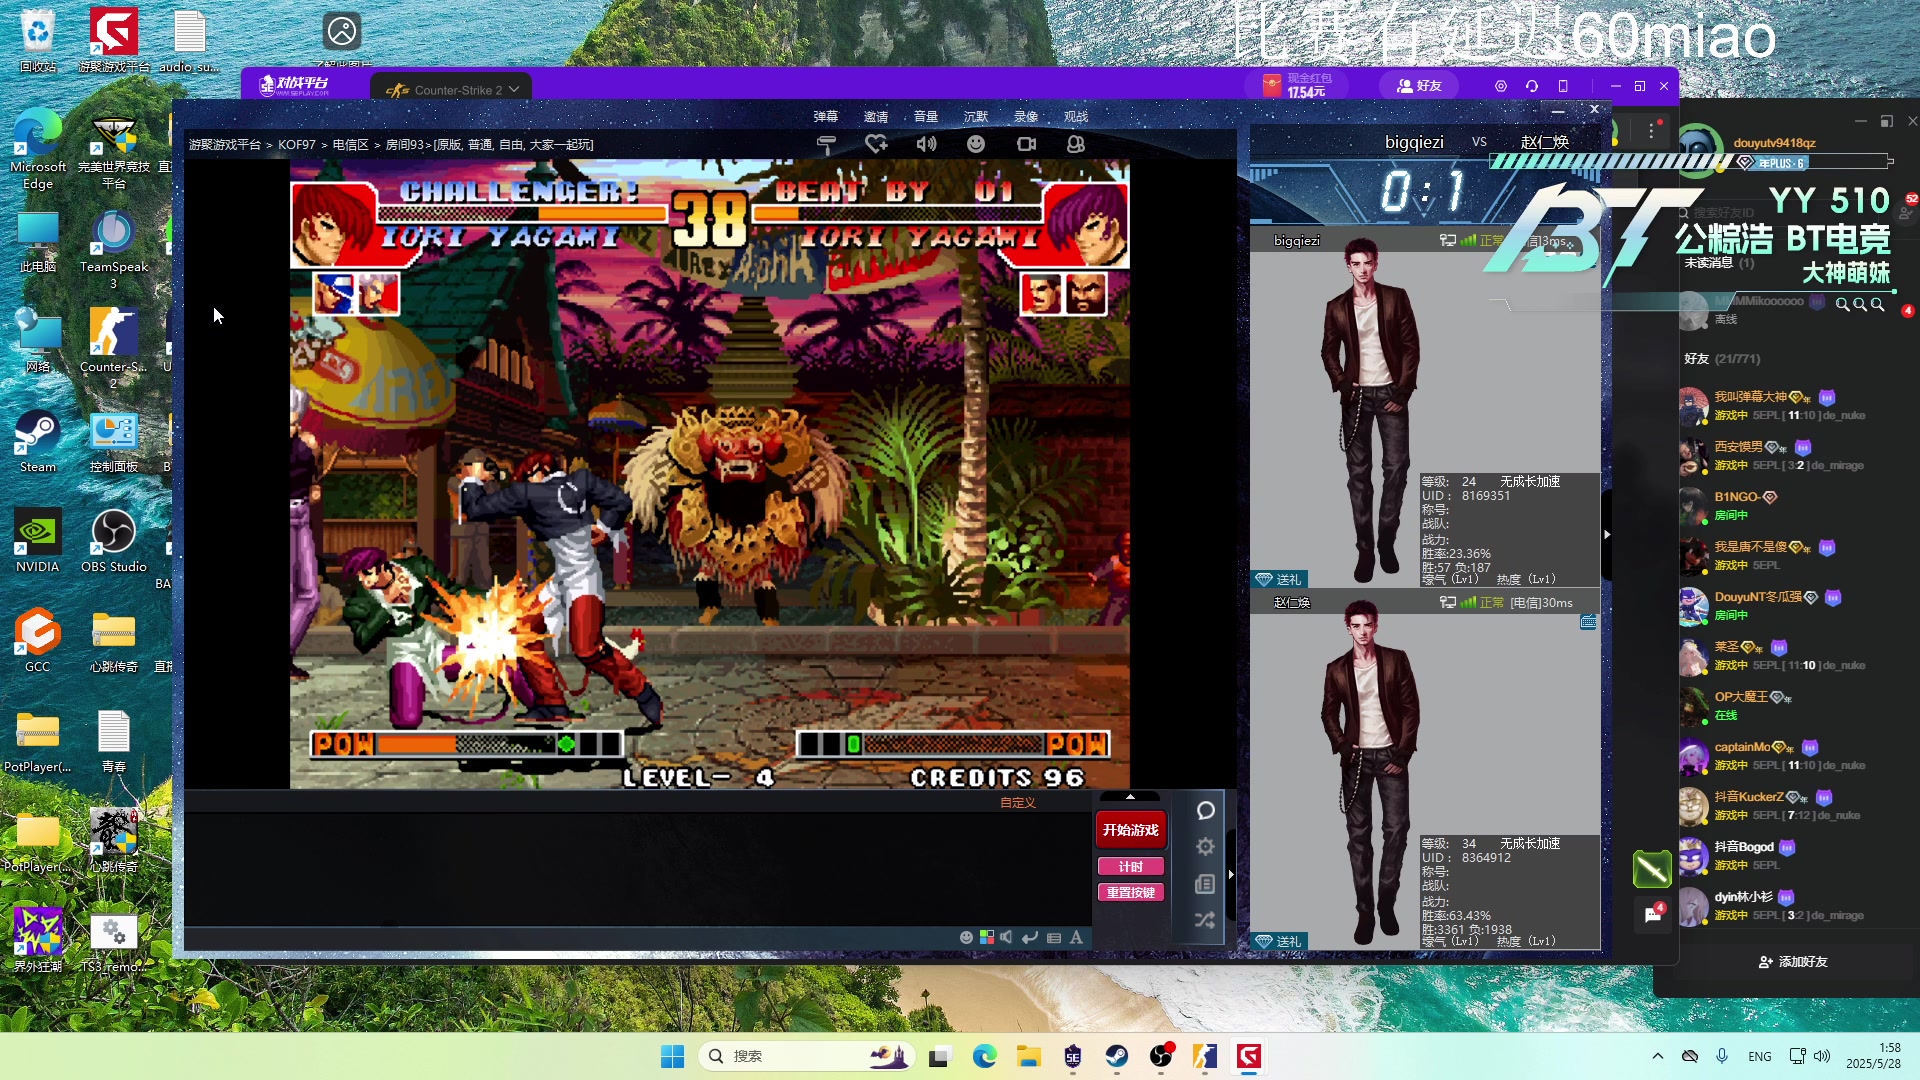Open Microsoft Edge from the taskbar
Screen dimensions: 1920x1080
pyautogui.click(x=985, y=1056)
